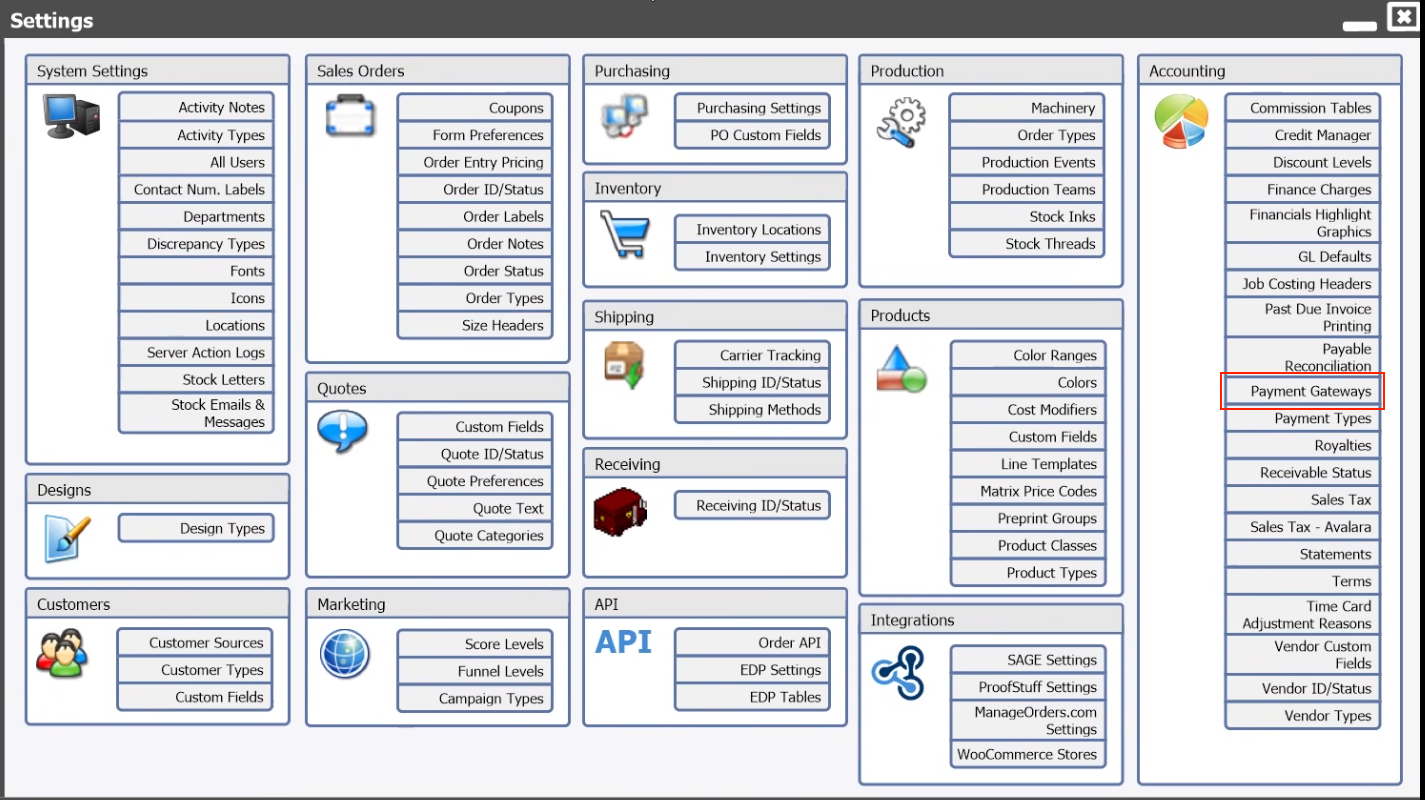1425x800 pixels.
Task: Click the Marketing globe icon
Action: click(345, 655)
